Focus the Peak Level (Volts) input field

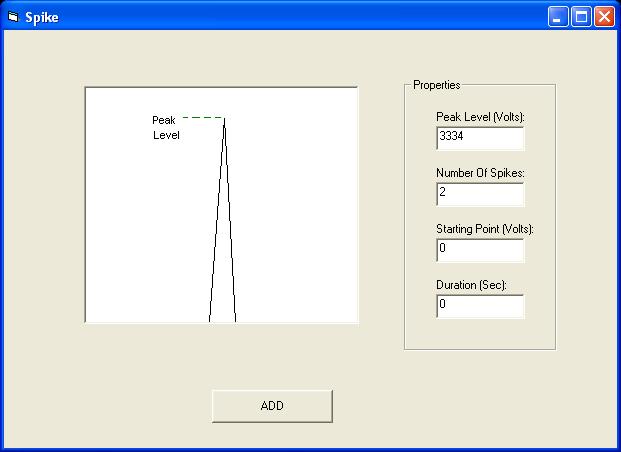click(480, 138)
